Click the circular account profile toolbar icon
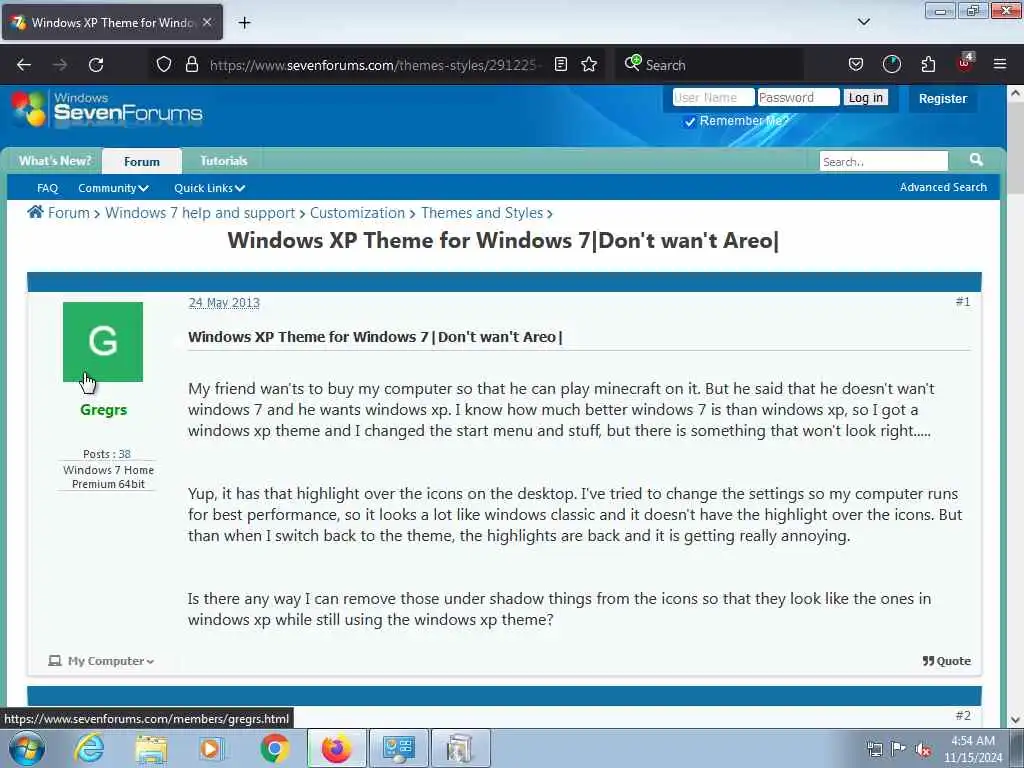 coord(891,64)
